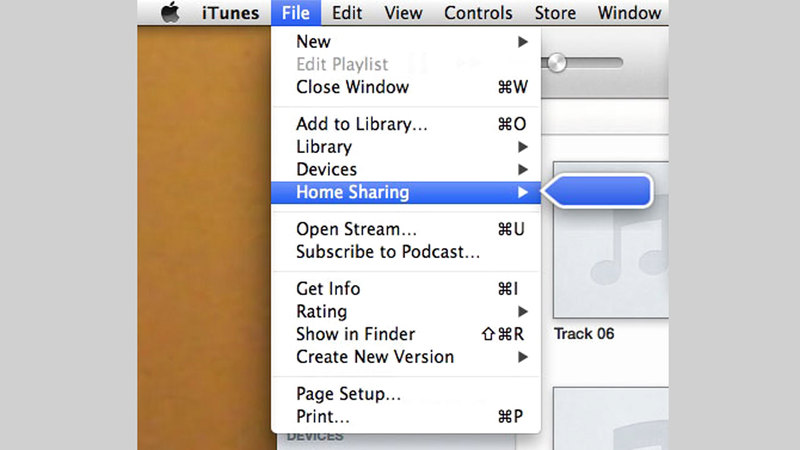Expand the Rating submenu

321,312
